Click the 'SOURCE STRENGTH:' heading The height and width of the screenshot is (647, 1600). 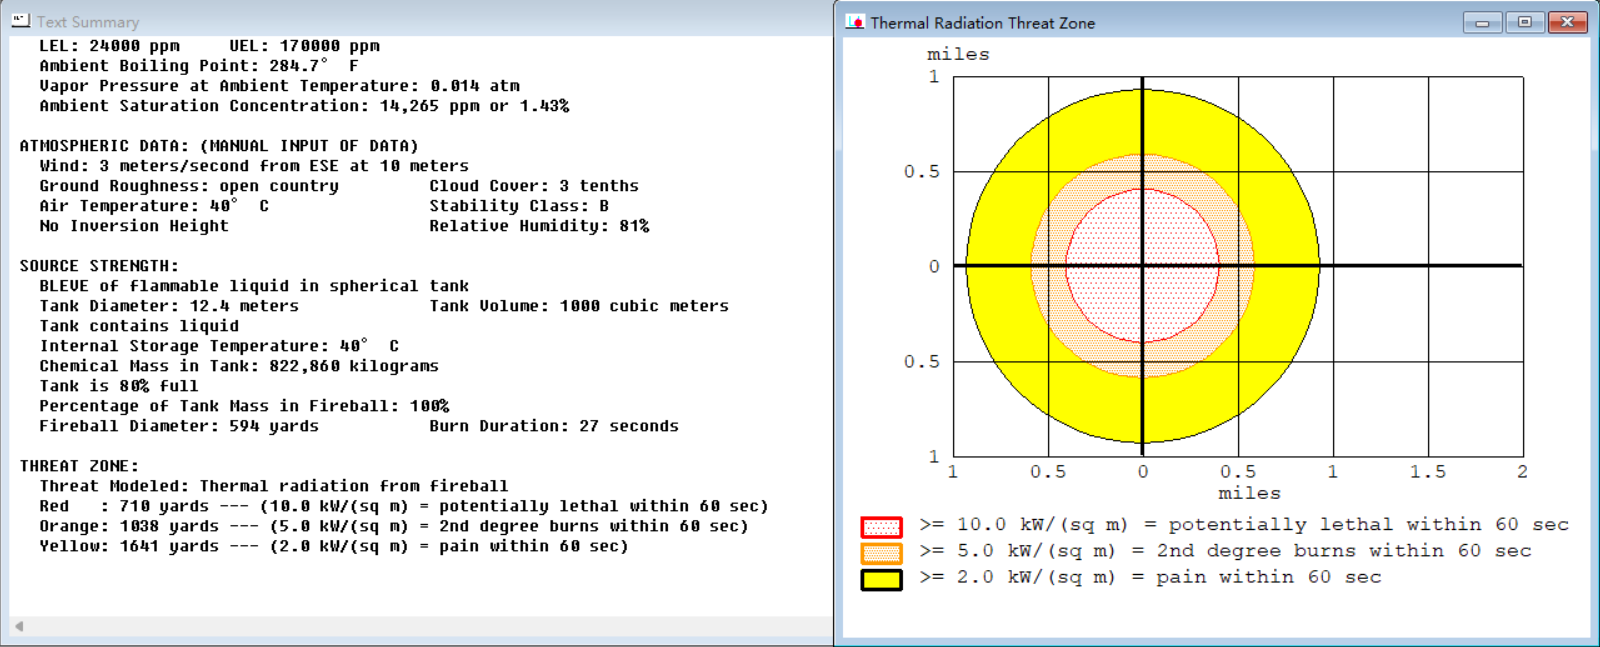(99, 266)
